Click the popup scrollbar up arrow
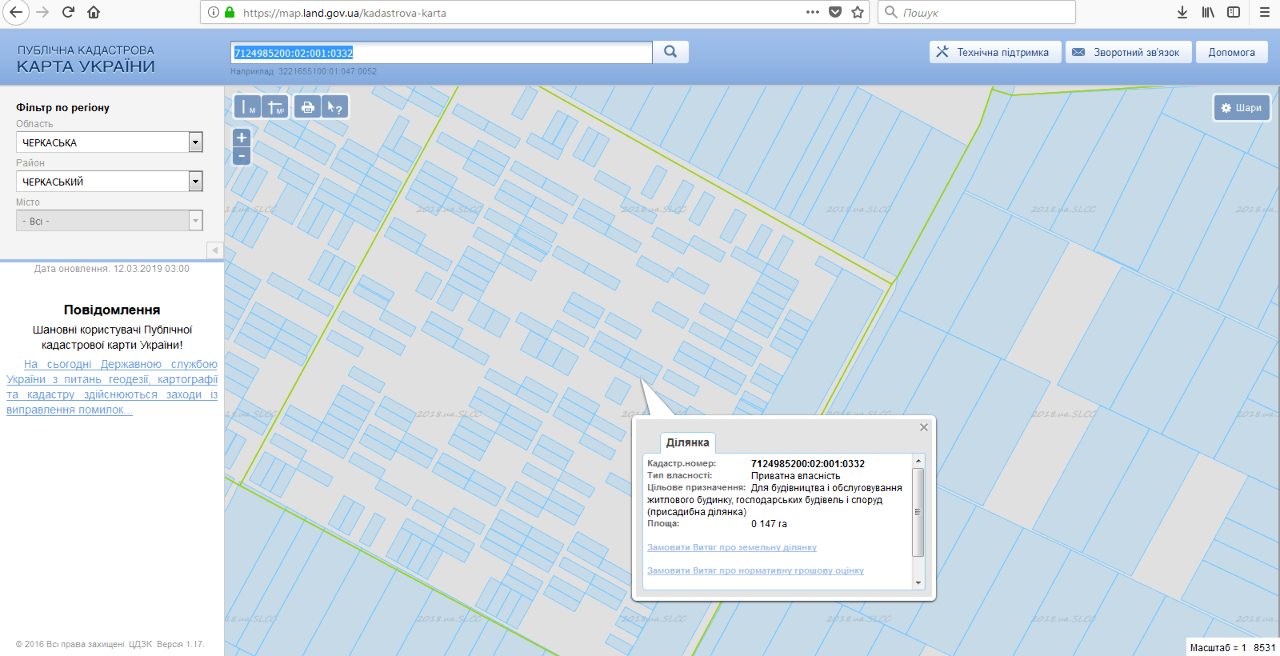 coord(919,461)
